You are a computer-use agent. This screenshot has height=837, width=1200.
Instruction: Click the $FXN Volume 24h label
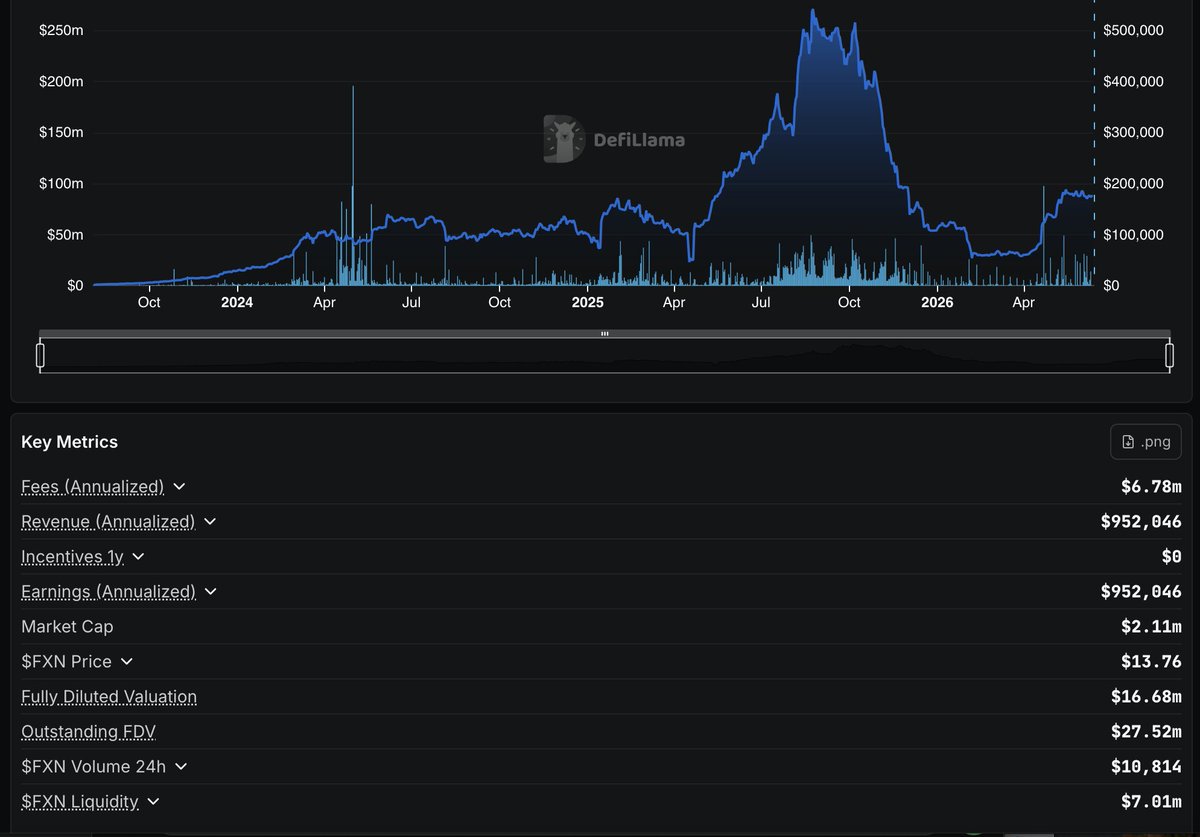93,767
